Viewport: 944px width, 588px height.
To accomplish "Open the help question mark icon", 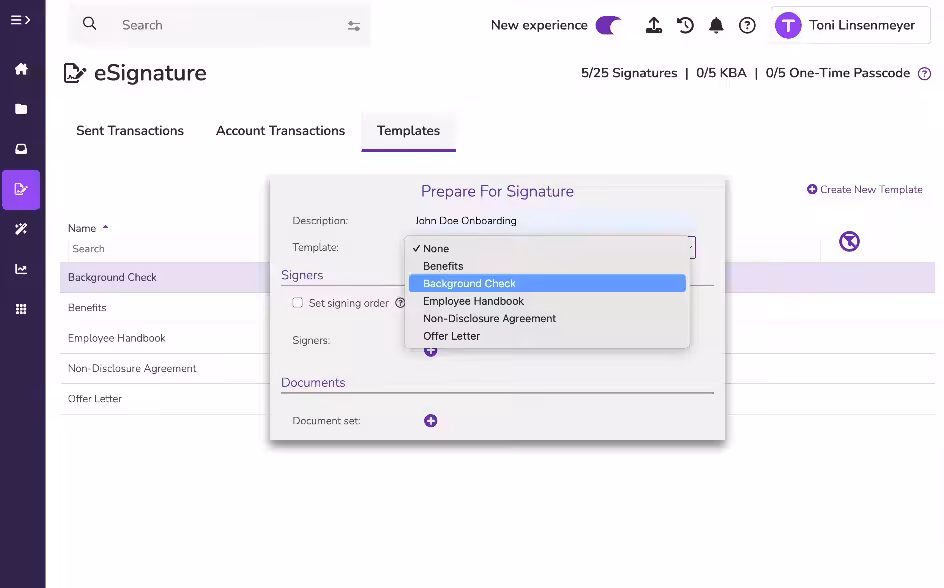I will (747, 25).
